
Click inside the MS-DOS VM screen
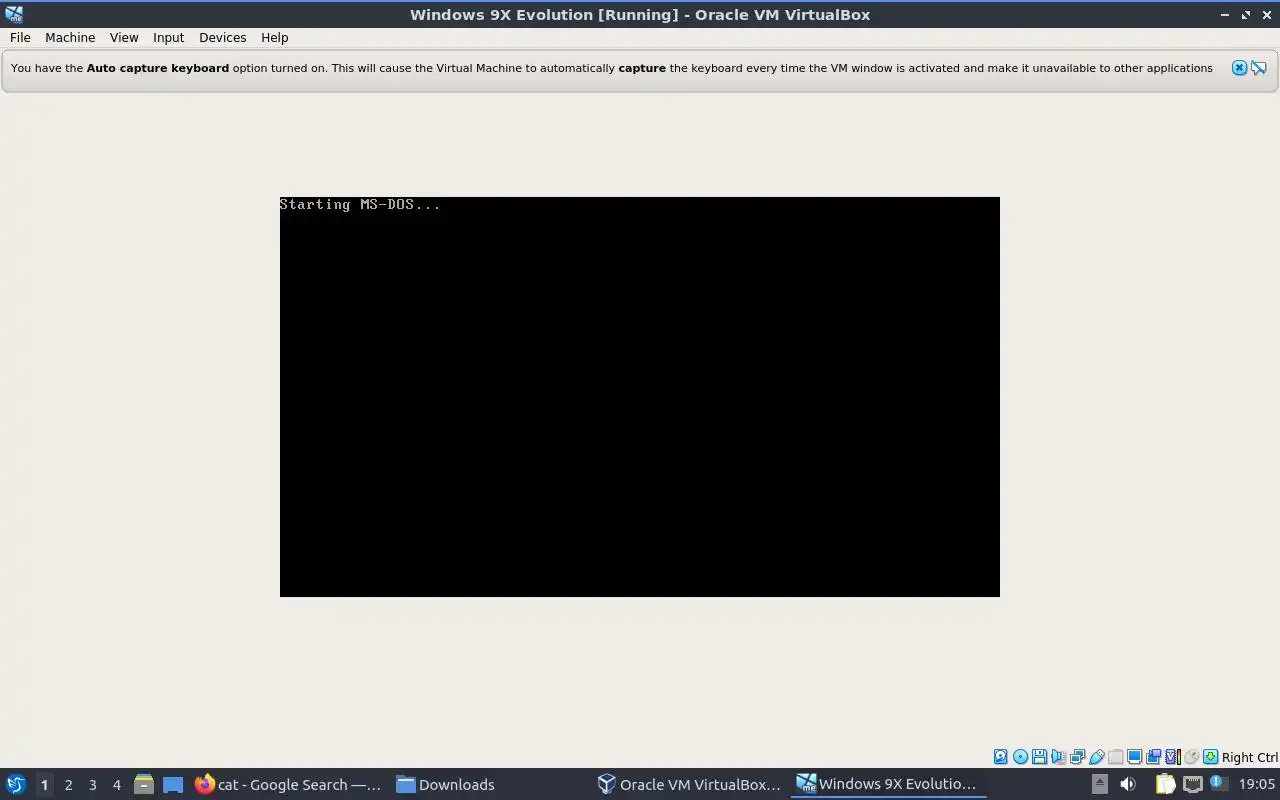(x=640, y=397)
